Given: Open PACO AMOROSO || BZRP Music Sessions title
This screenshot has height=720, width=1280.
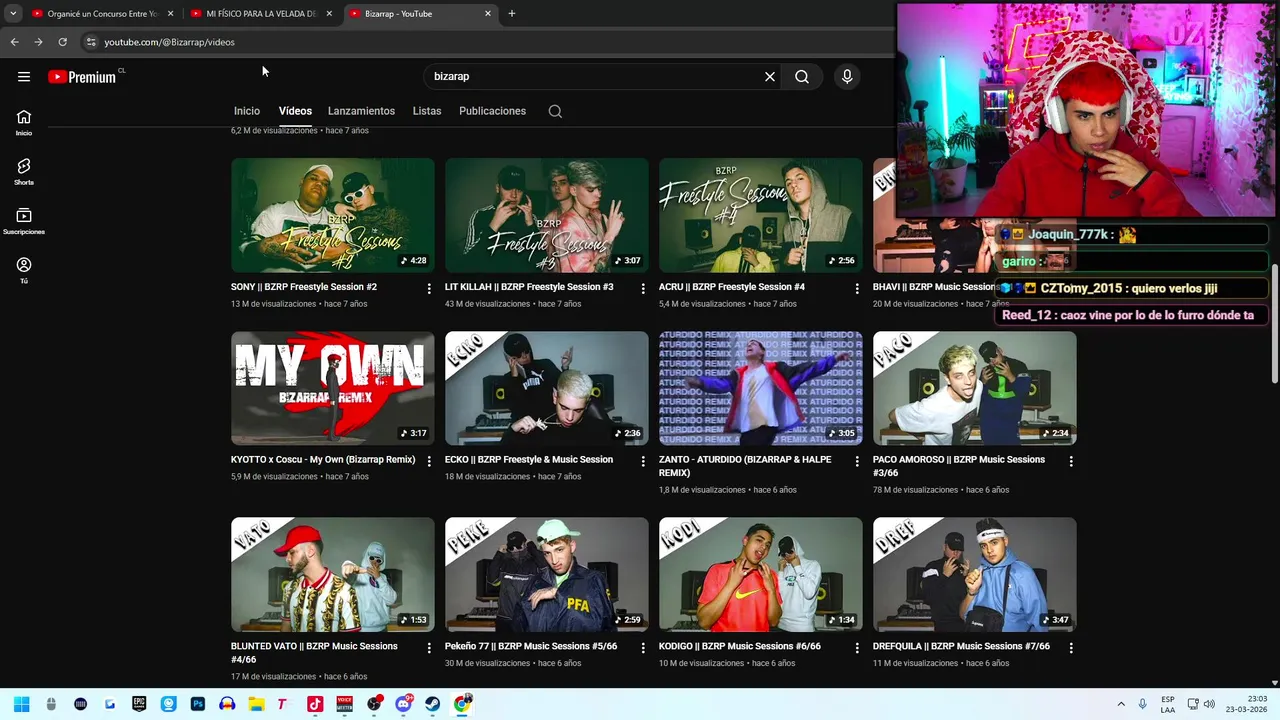Looking at the screenshot, I should (x=959, y=466).
